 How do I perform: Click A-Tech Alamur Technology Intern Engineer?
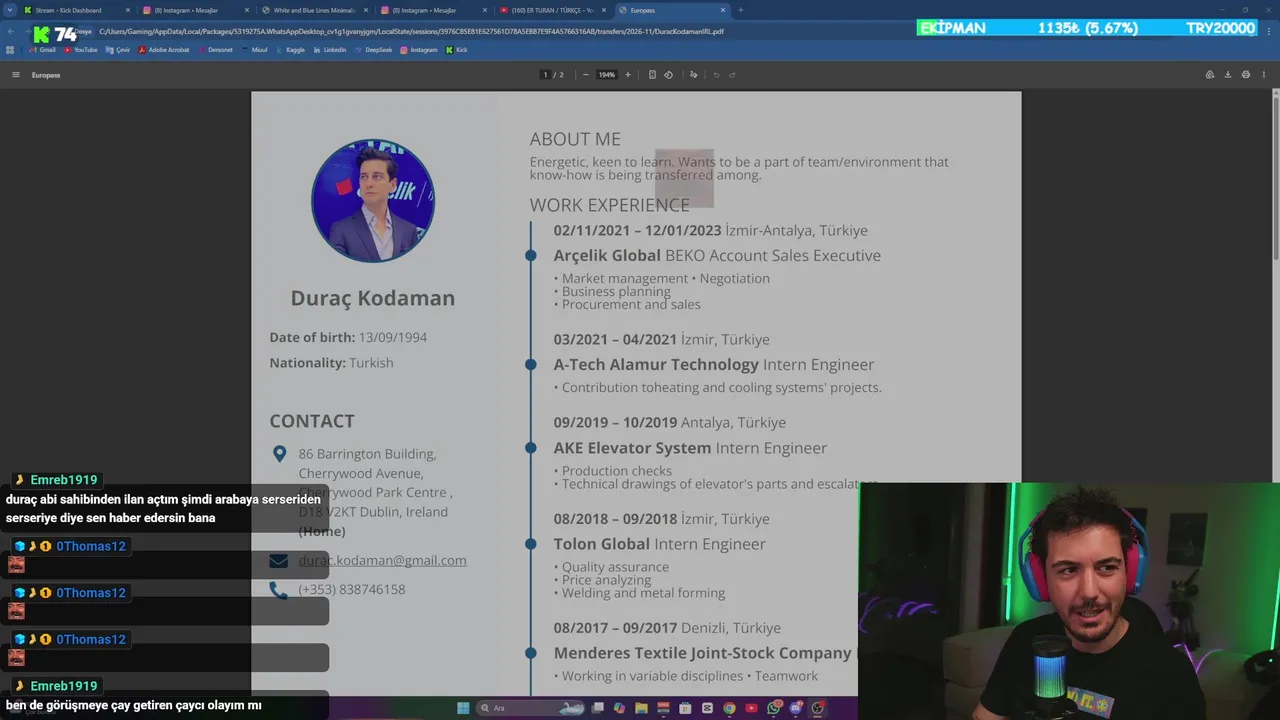pyautogui.click(x=714, y=365)
